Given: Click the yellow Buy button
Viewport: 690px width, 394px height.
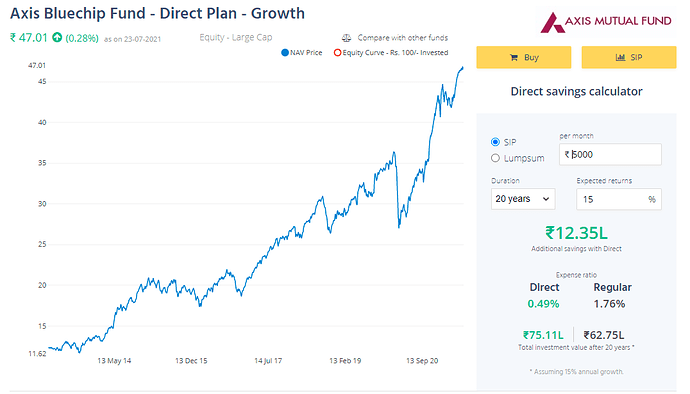Looking at the screenshot, I should point(524,57).
